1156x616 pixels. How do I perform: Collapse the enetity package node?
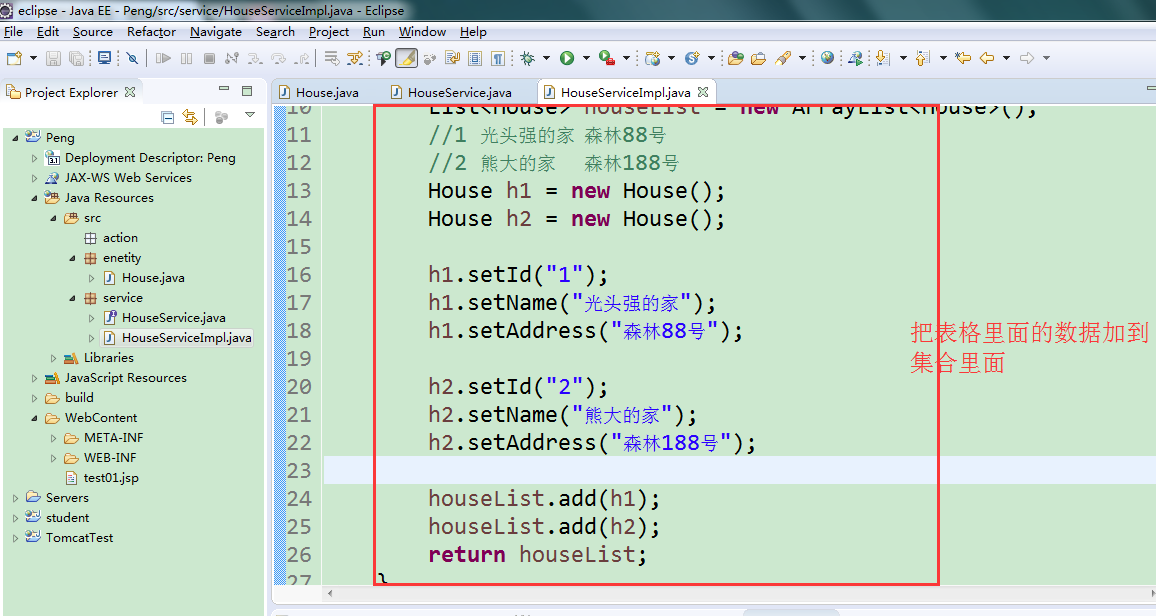point(72,258)
